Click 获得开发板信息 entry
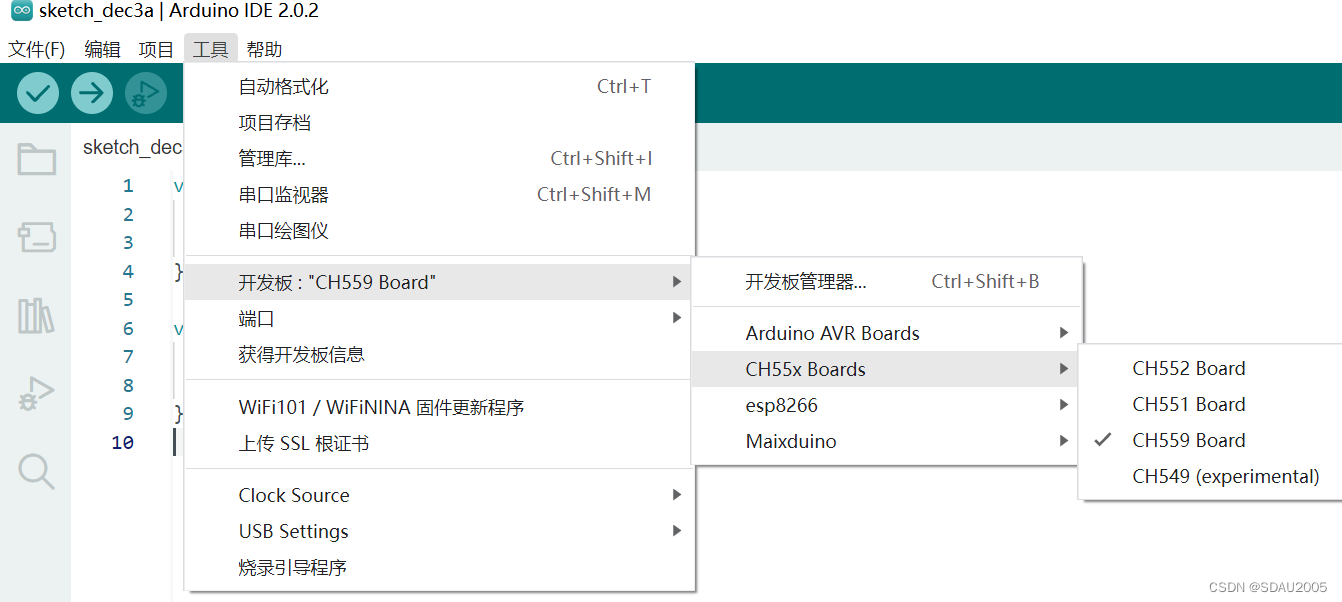 [301, 355]
